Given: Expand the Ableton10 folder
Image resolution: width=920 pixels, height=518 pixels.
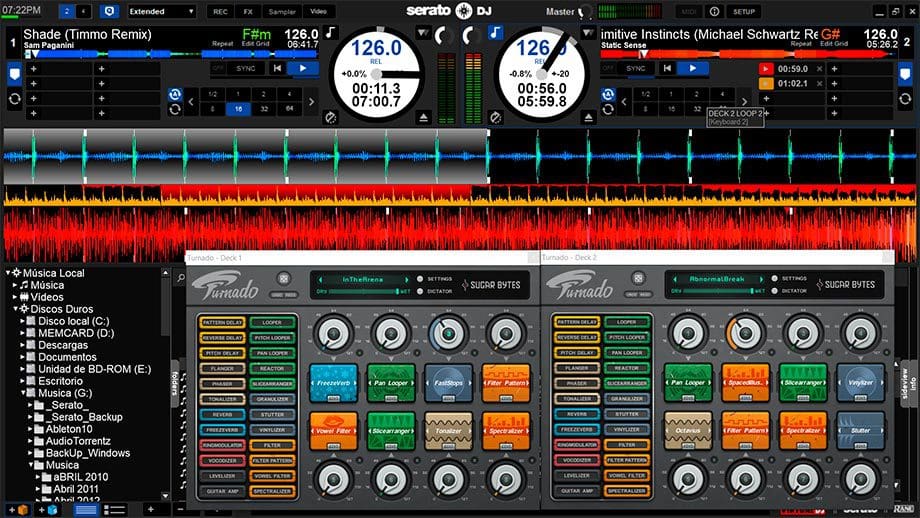Looking at the screenshot, I should [30, 429].
